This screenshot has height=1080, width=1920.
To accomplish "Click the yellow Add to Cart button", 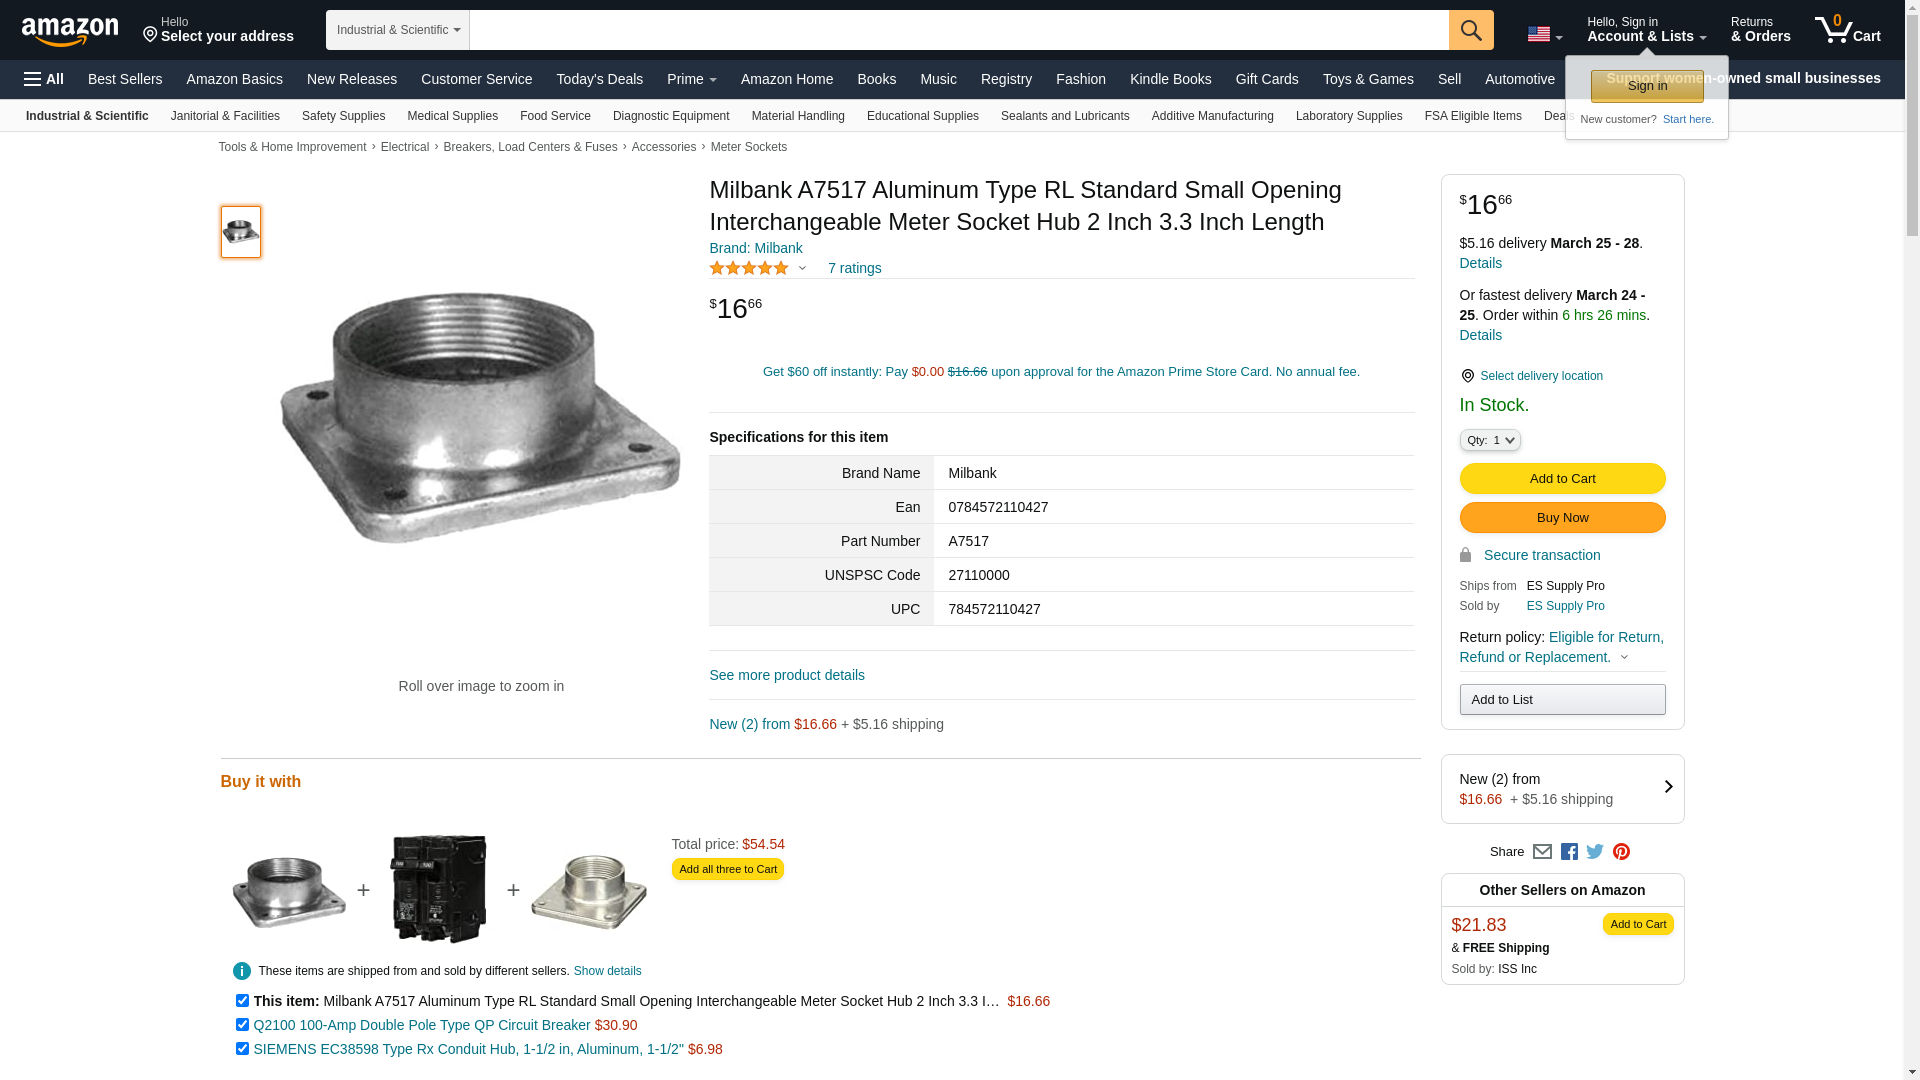I will 1562,479.
